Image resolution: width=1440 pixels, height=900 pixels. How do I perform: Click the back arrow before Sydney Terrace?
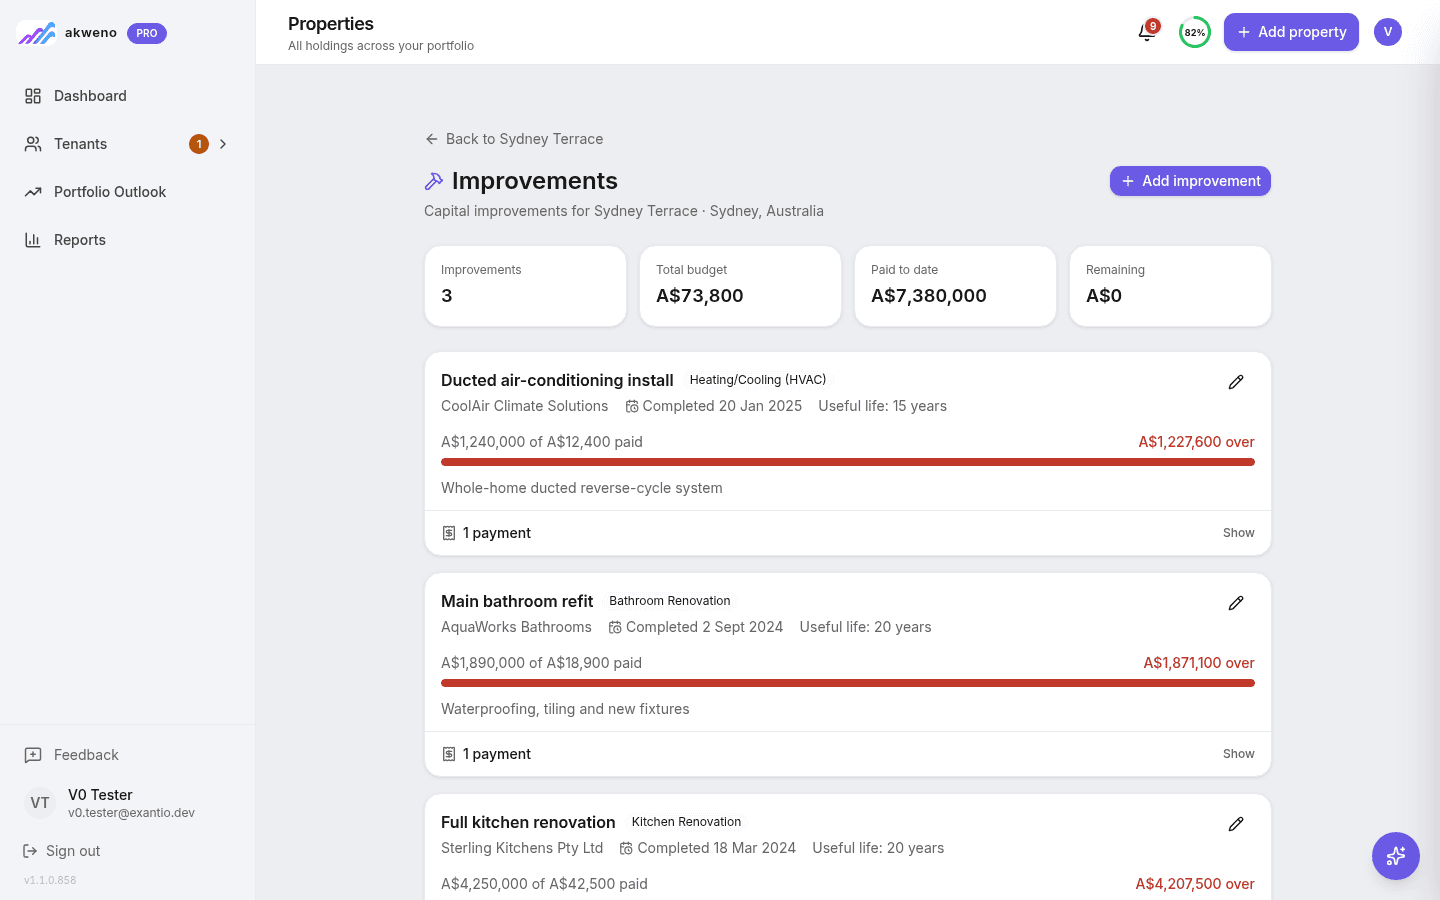[431, 139]
